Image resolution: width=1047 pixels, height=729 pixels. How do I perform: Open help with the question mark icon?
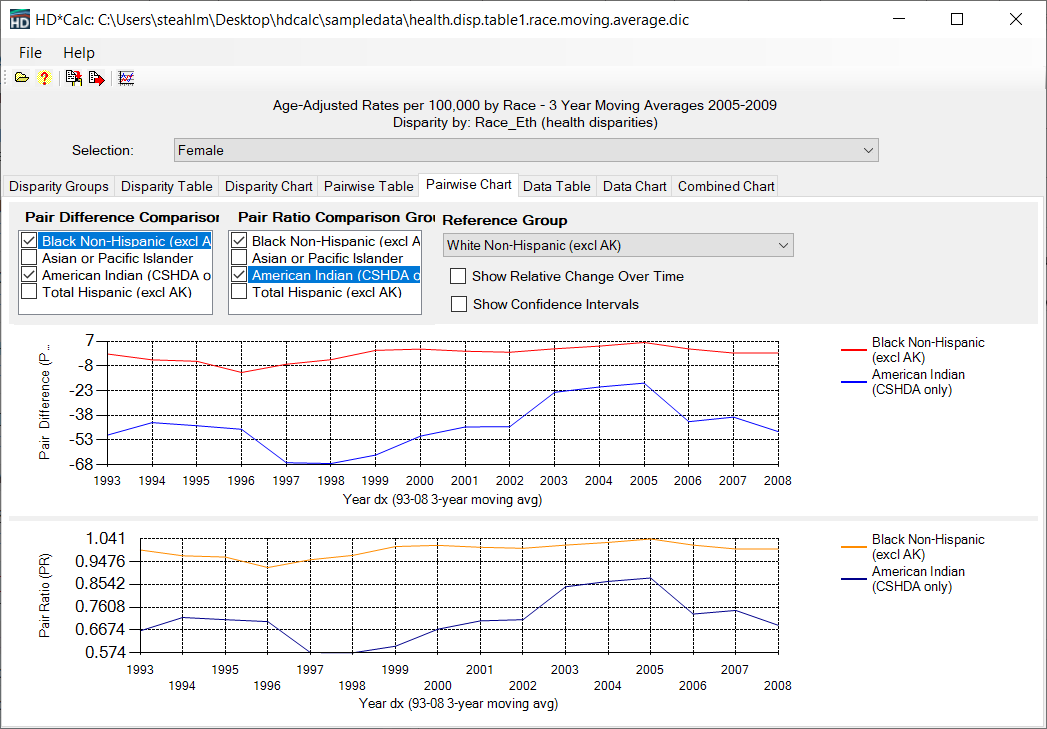pyautogui.click(x=44, y=78)
